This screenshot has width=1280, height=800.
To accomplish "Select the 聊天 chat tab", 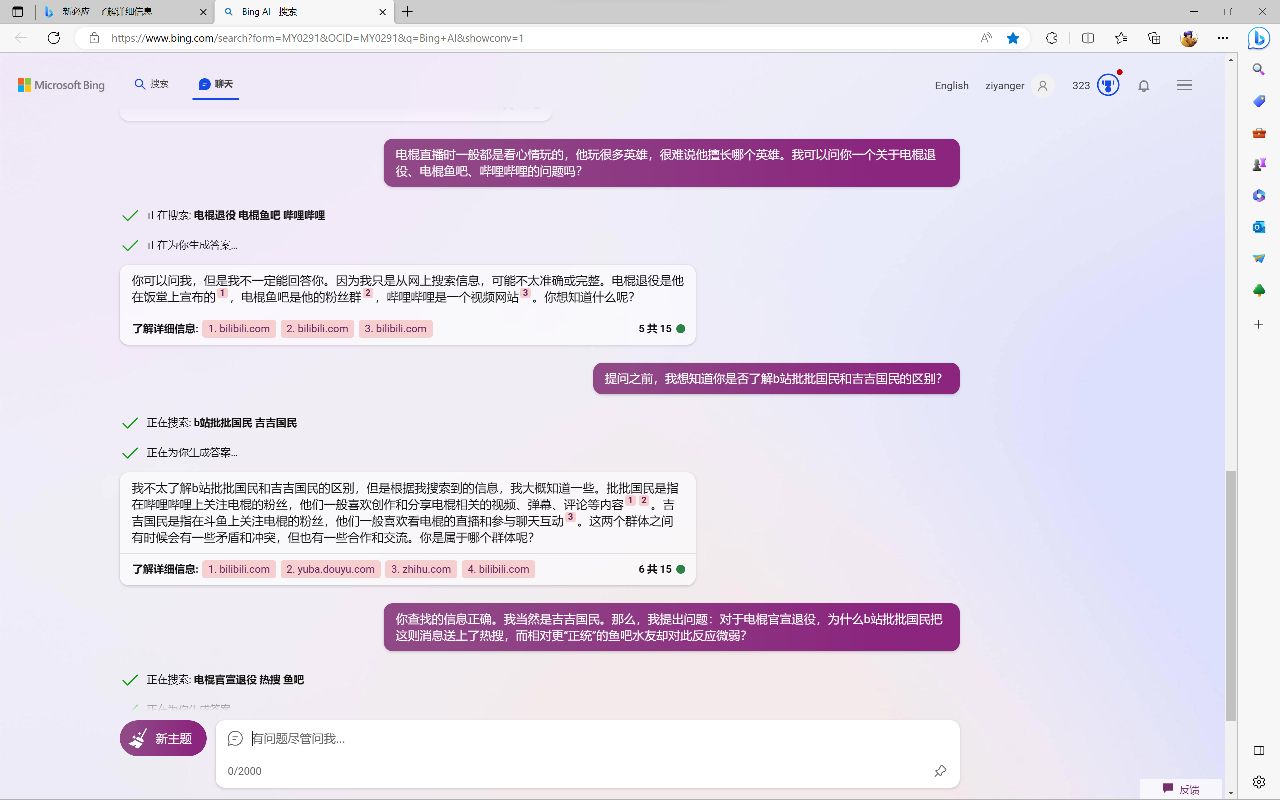I will [216, 85].
